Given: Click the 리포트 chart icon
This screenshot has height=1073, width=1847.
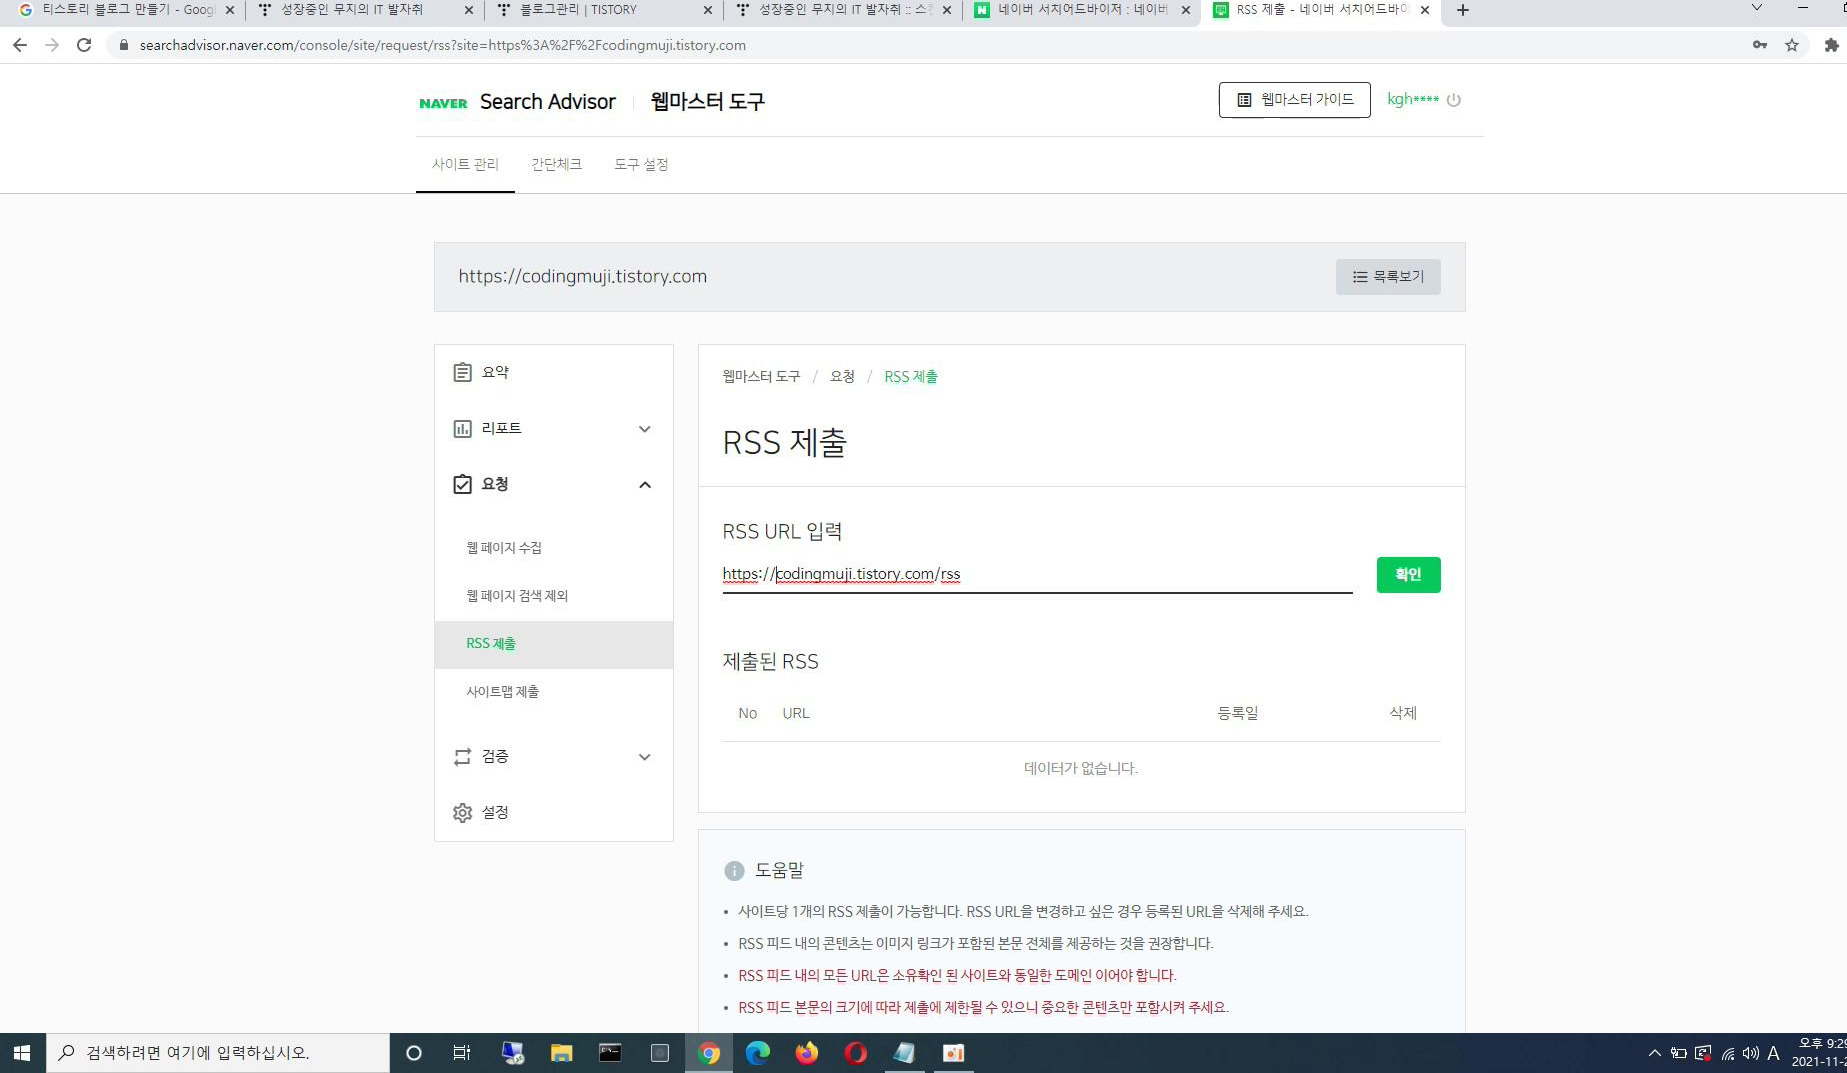Looking at the screenshot, I should (x=462, y=428).
